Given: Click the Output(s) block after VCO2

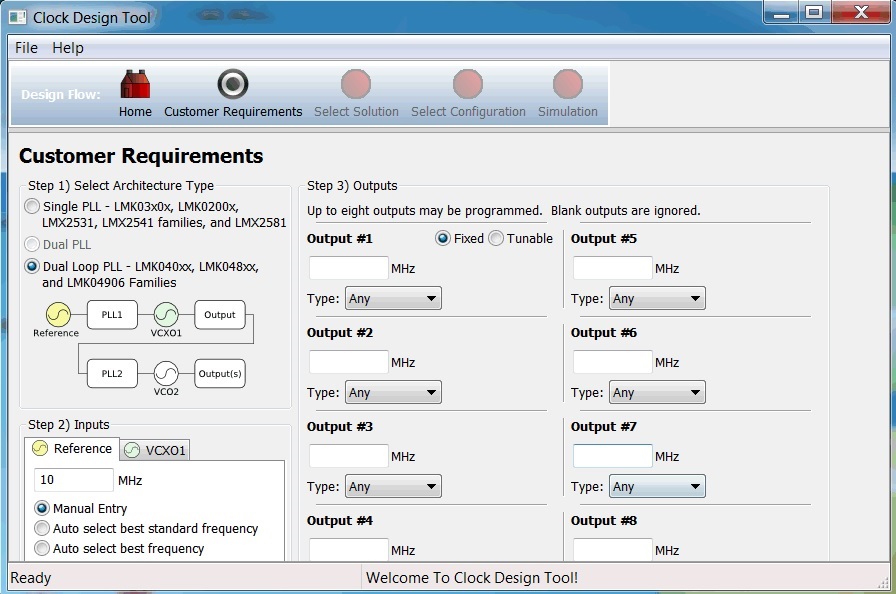Looking at the screenshot, I should (x=220, y=374).
